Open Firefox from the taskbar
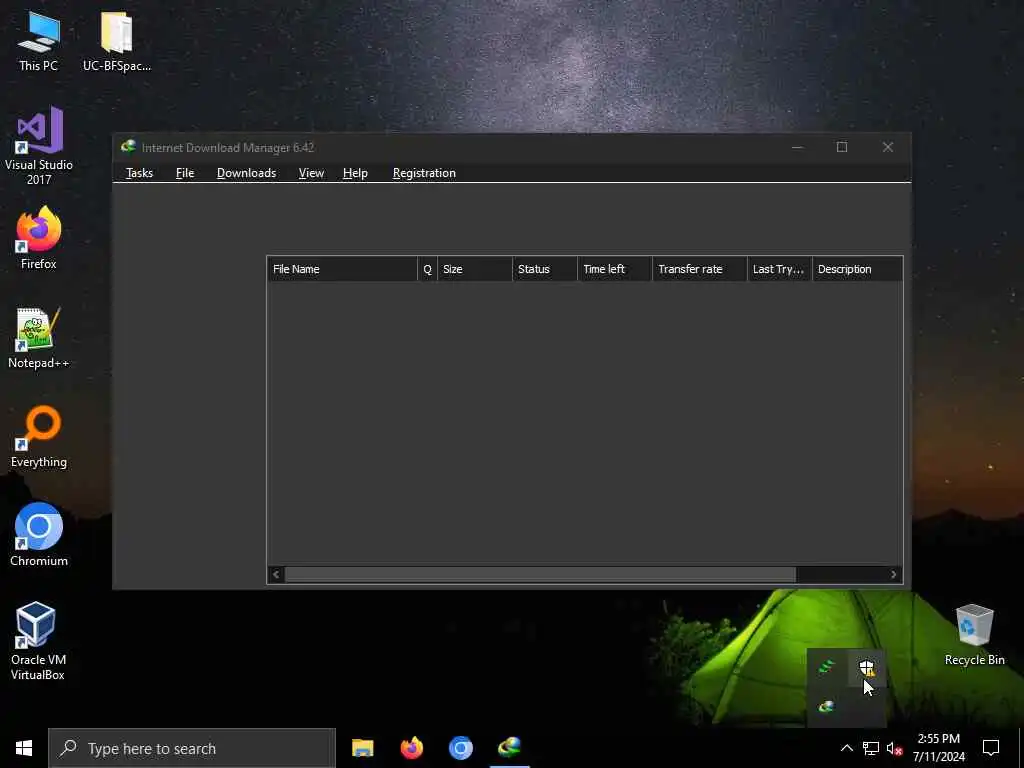This screenshot has width=1024, height=768. (x=411, y=748)
